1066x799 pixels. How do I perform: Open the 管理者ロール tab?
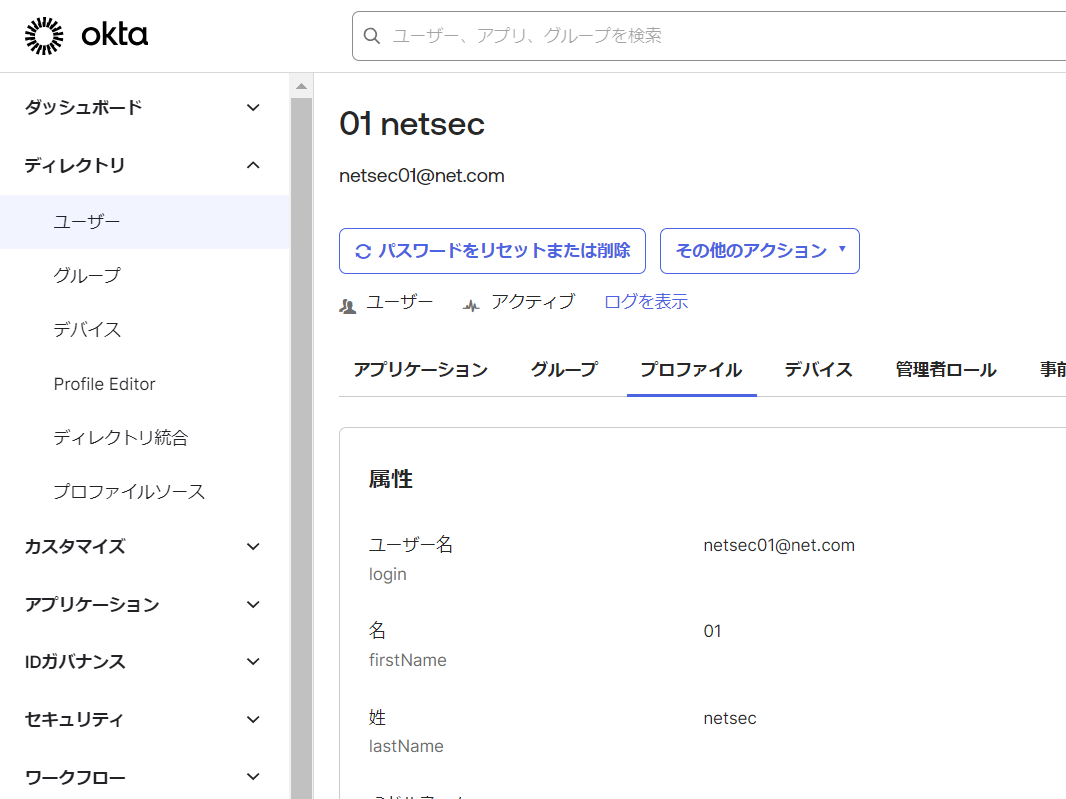(x=946, y=370)
